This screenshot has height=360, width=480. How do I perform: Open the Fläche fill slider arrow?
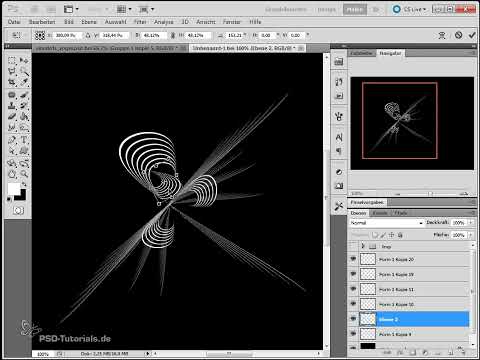coord(471,235)
